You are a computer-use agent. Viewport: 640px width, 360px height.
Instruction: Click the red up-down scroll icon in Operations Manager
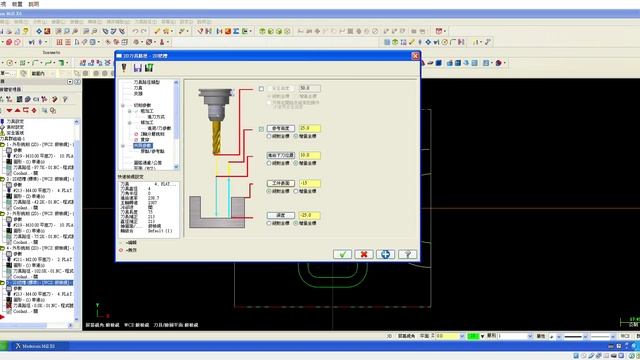point(34,111)
